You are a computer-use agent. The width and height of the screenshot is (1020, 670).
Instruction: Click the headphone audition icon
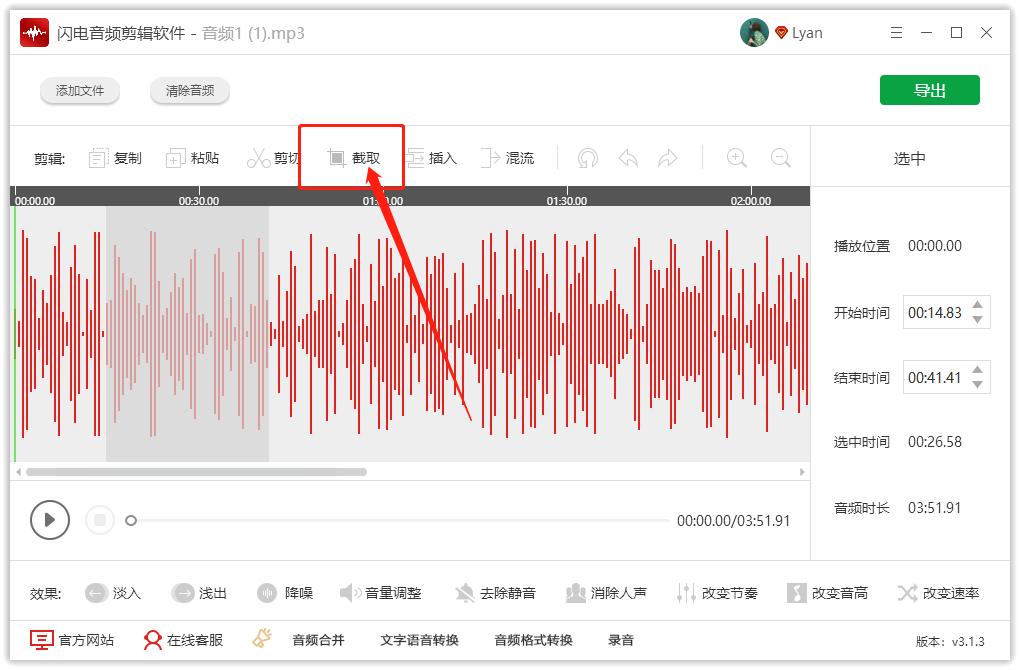point(587,157)
